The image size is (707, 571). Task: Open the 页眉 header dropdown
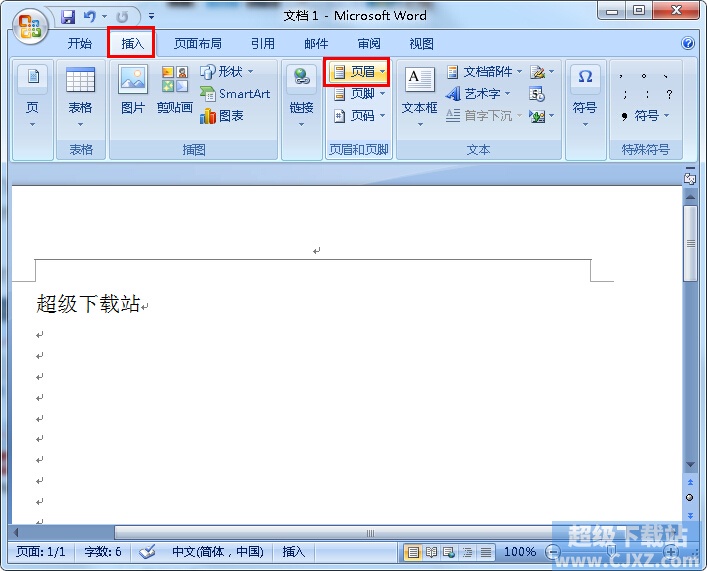click(357, 72)
